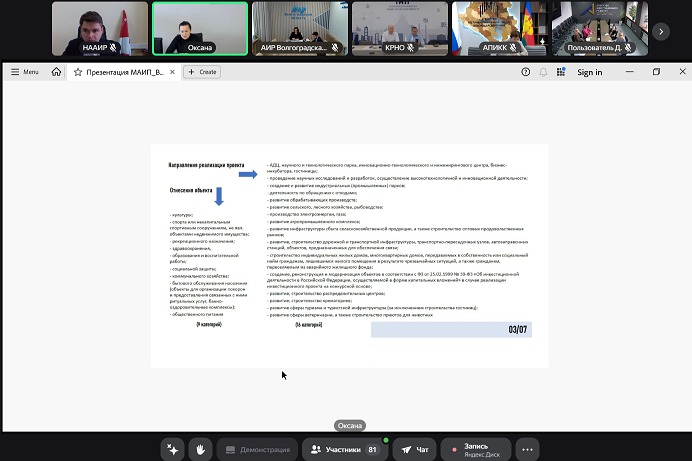The image size is (692, 461).
Task: Open the Menu hamburger in PDF viewer
Action: tap(24, 72)
